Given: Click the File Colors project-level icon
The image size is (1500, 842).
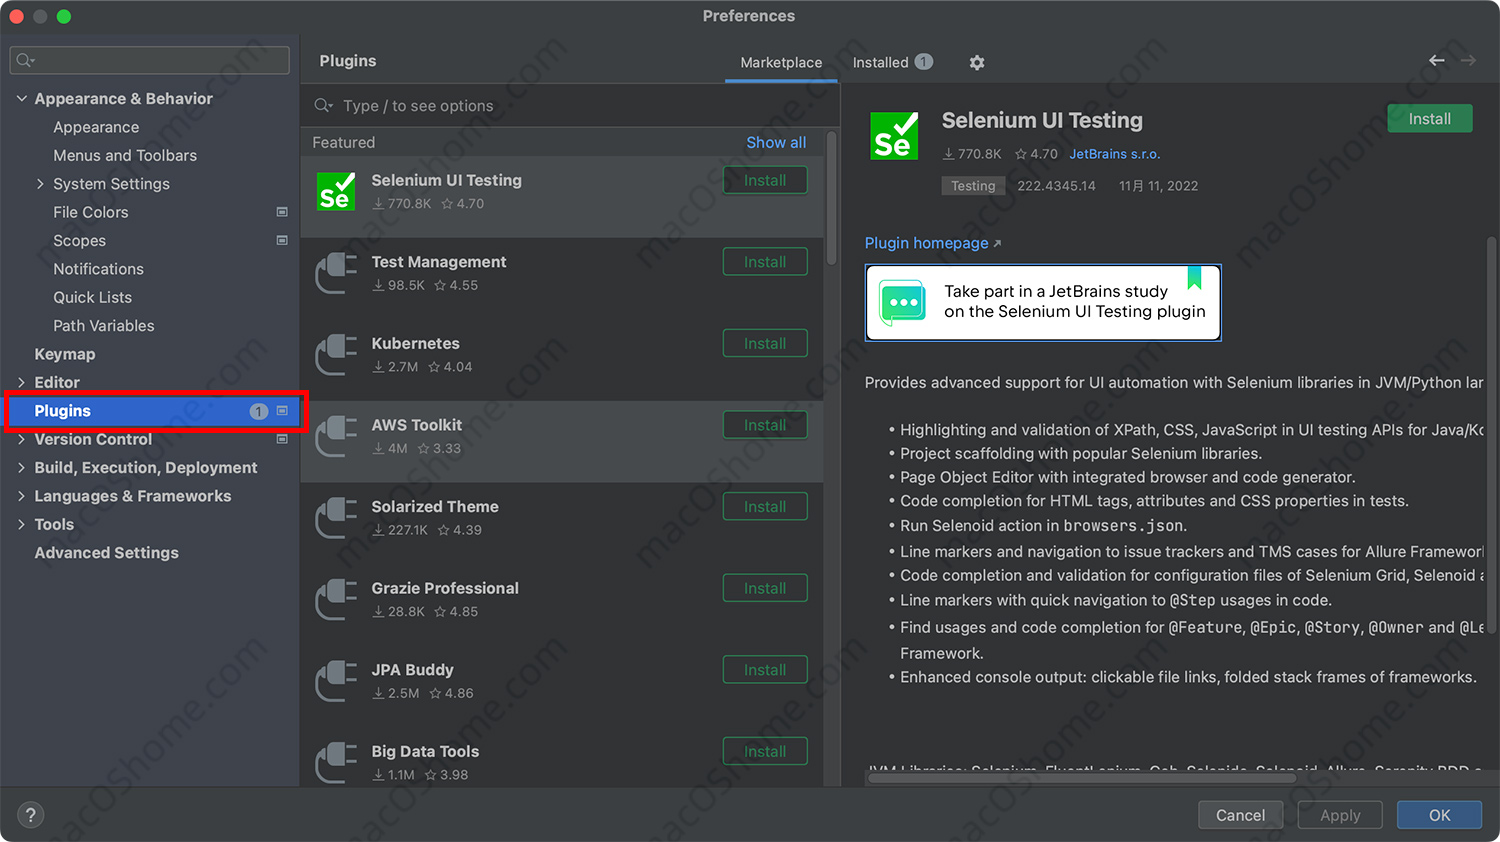Looking at the screenshot, I should pyautogui.click(x=282, y=212).
